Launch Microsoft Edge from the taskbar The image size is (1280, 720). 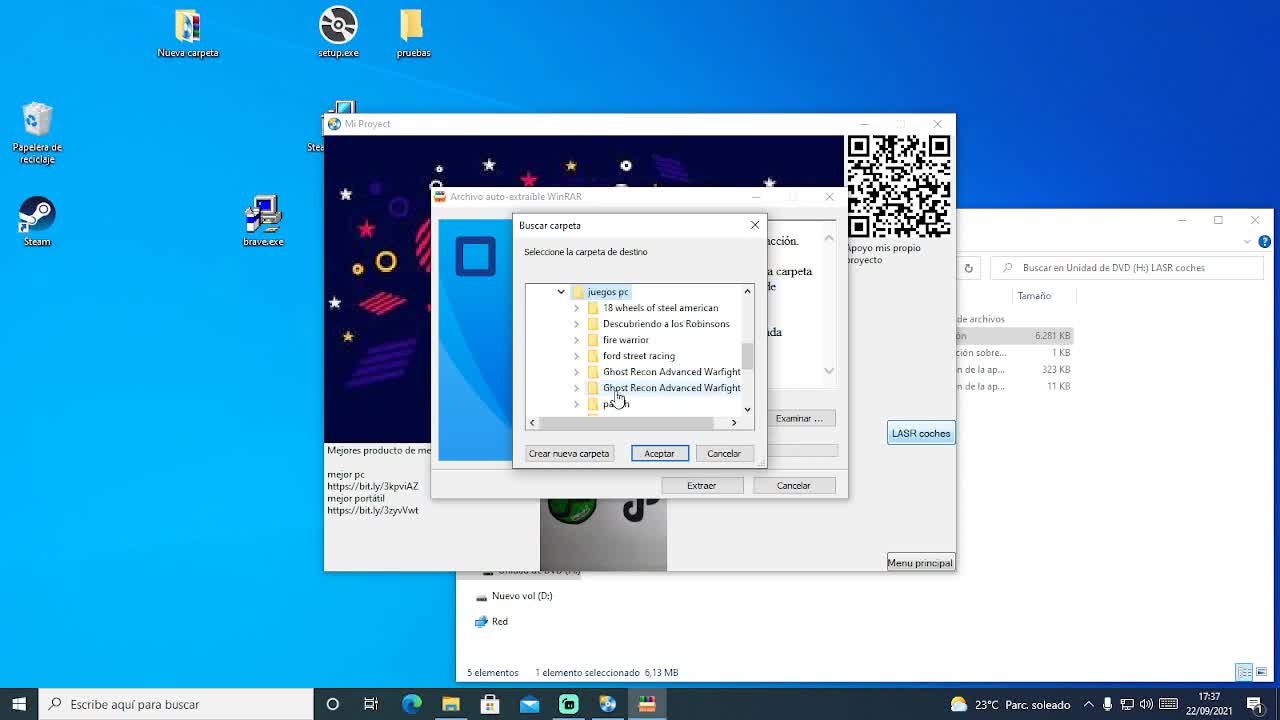click(x=411, y=704)
